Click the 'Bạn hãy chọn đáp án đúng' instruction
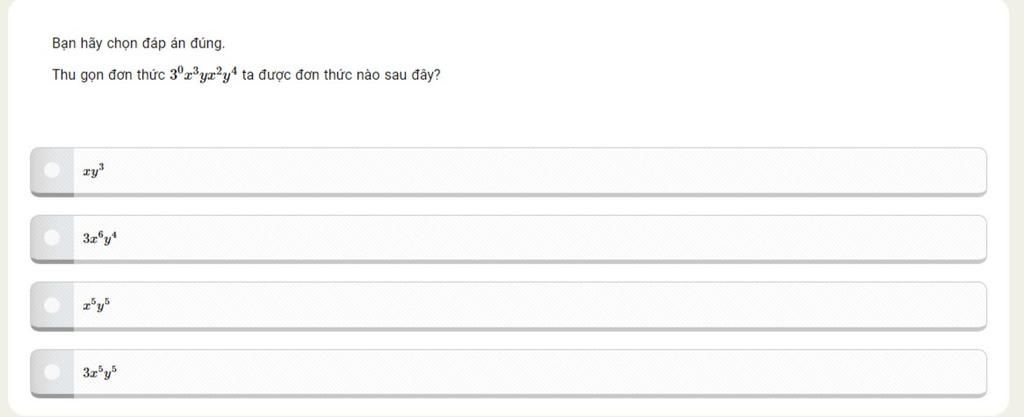This screenshot has height=417, width=1024. (x=138, y=43)
